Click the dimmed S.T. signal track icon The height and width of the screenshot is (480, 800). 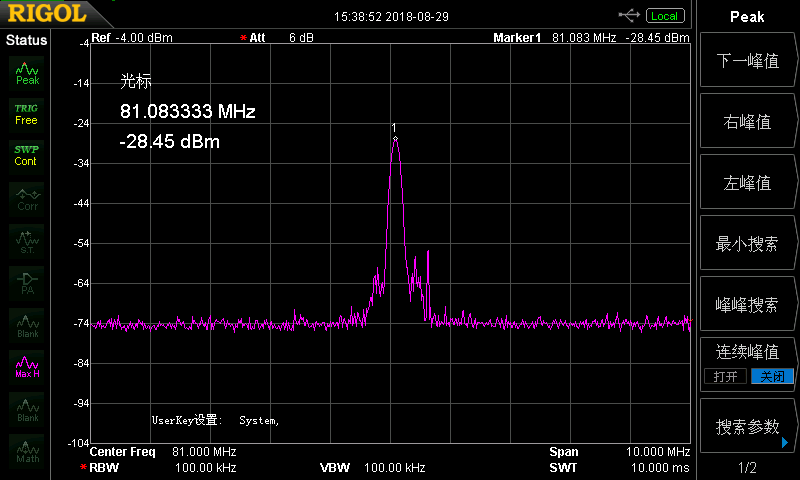(x=27, y=241)
